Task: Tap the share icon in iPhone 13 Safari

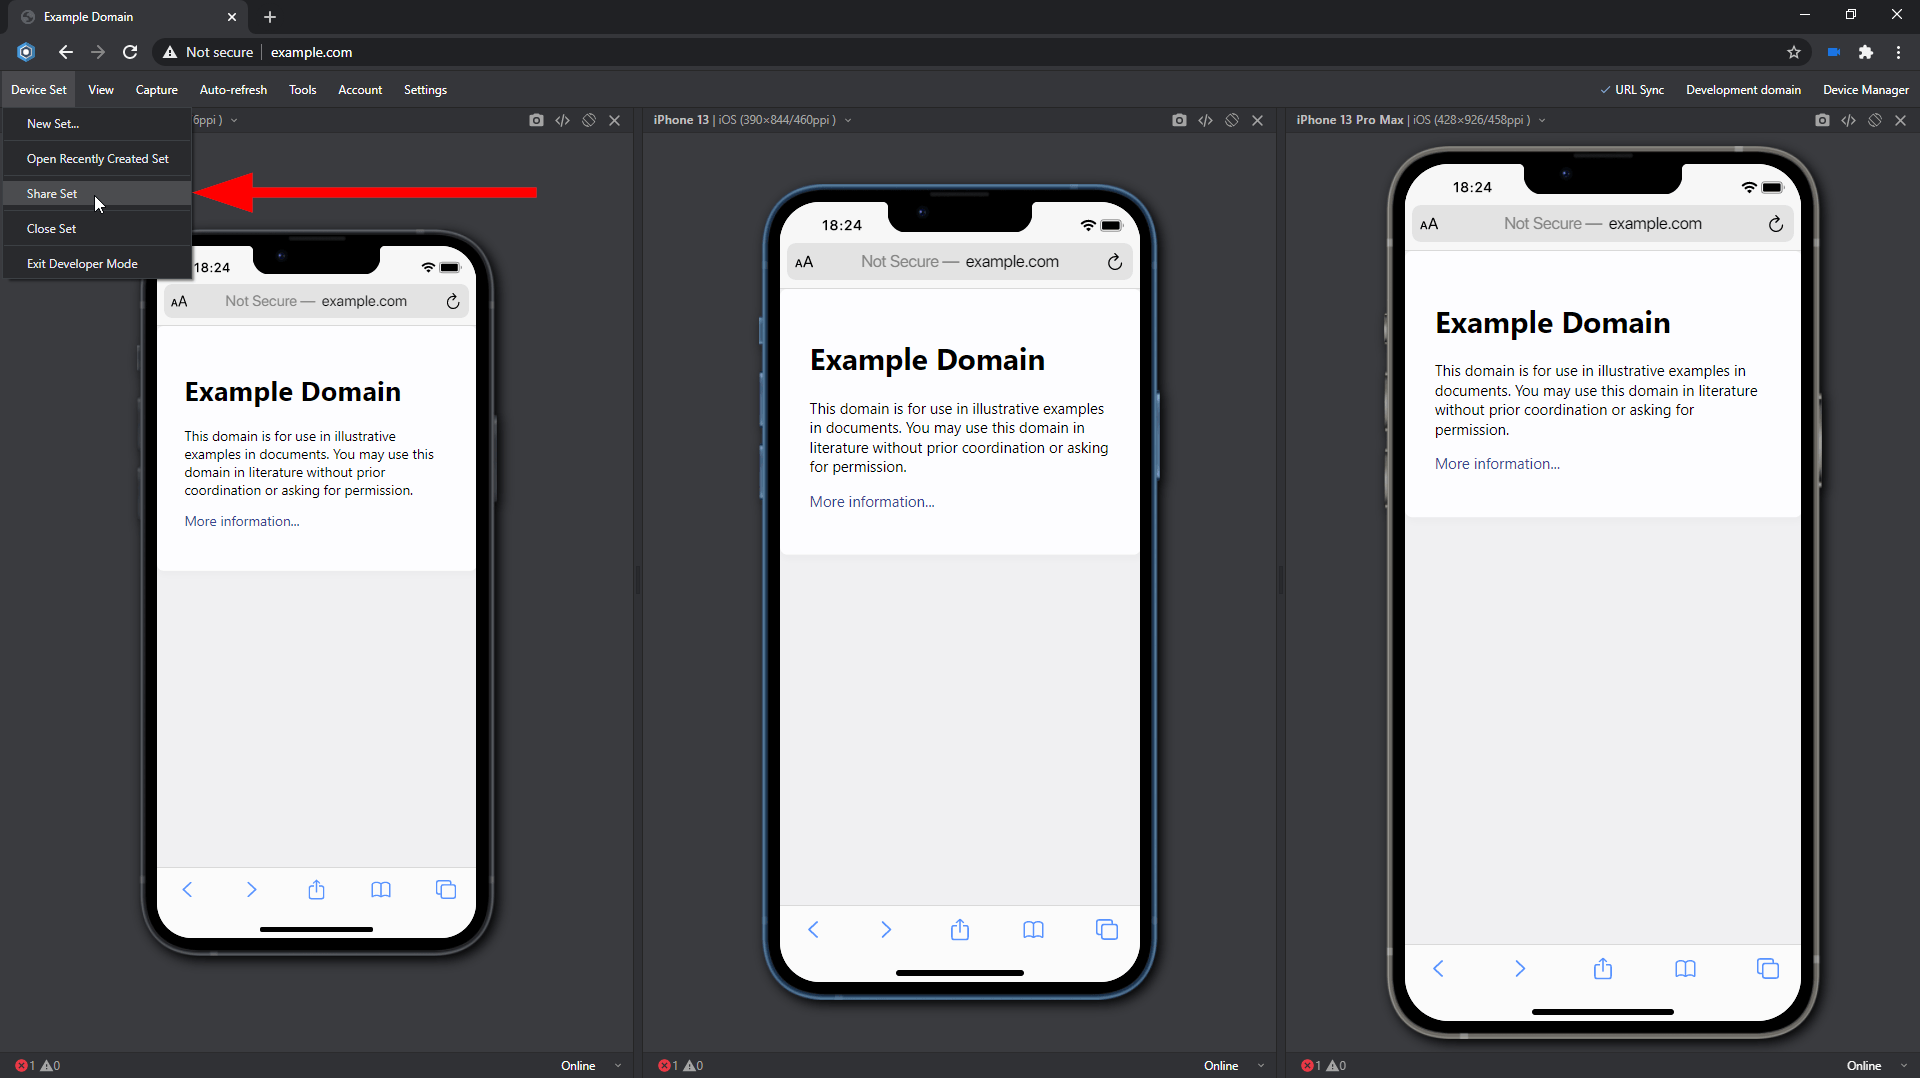Action: pos(959,929)
